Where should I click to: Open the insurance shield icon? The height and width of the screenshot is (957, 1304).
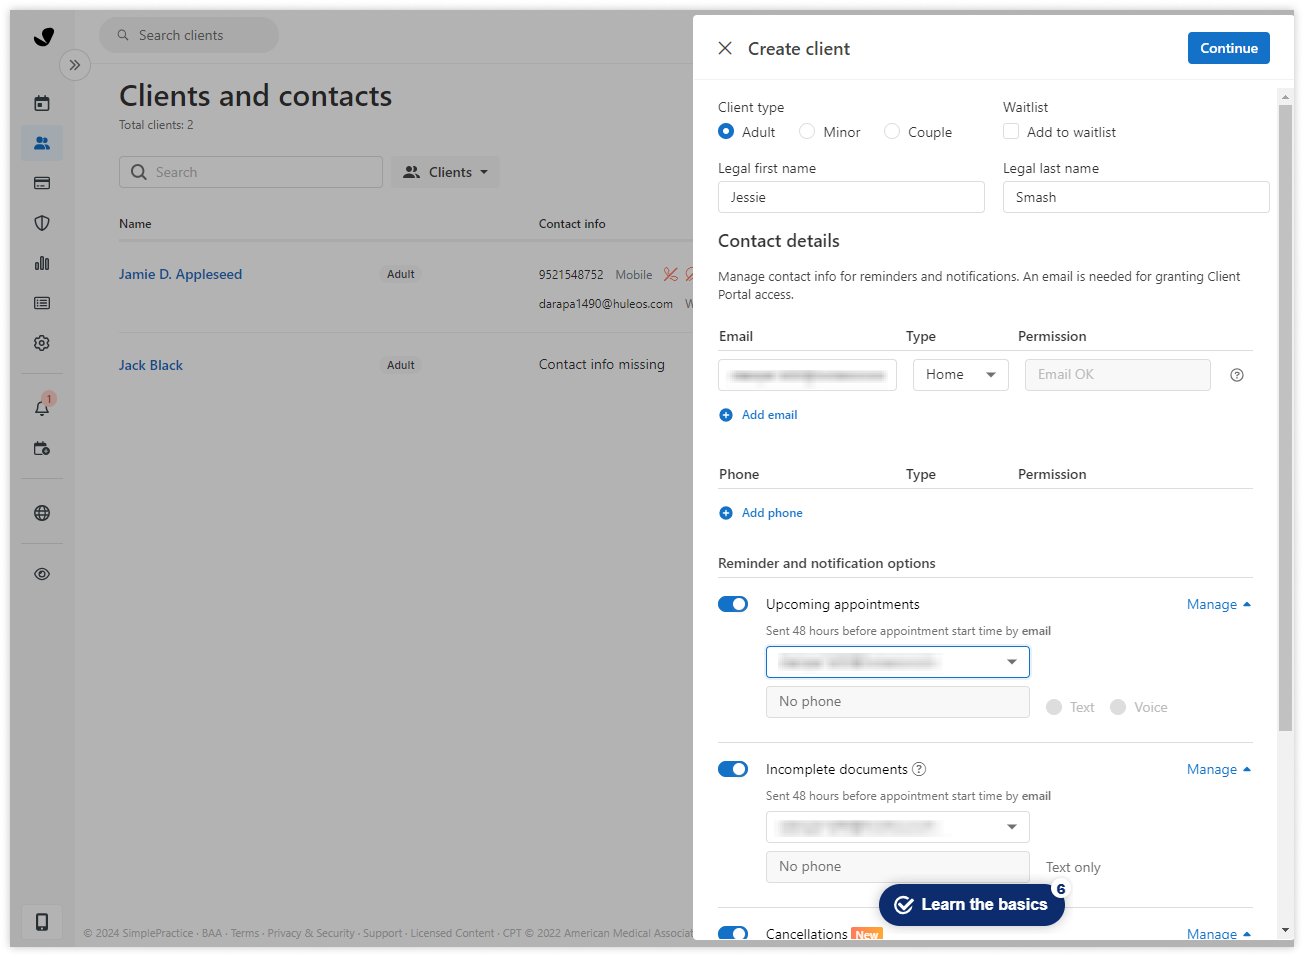pos(42,223)
